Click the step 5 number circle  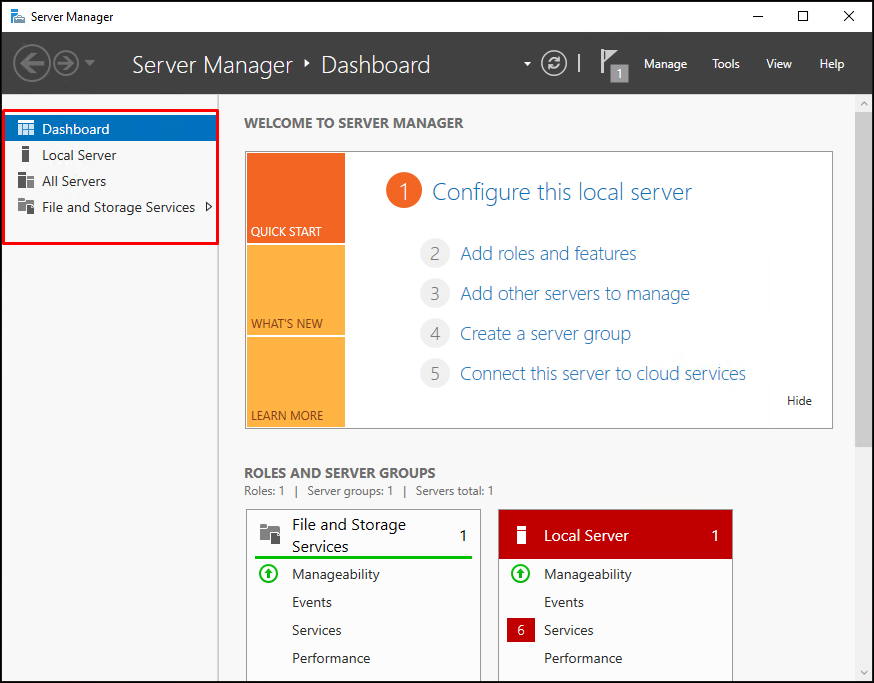click(435, 374)
